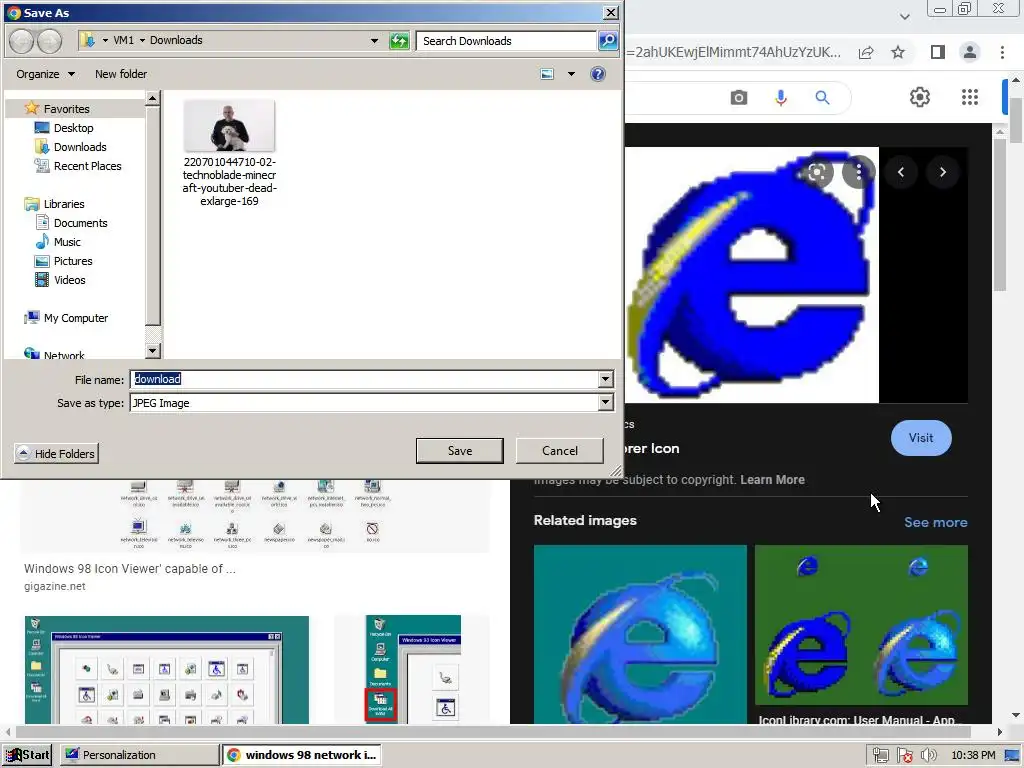Screen dimensions: 1024x768
Task: Click Hide Folders button
Action: pyautogui.click(x=56, y=453)
